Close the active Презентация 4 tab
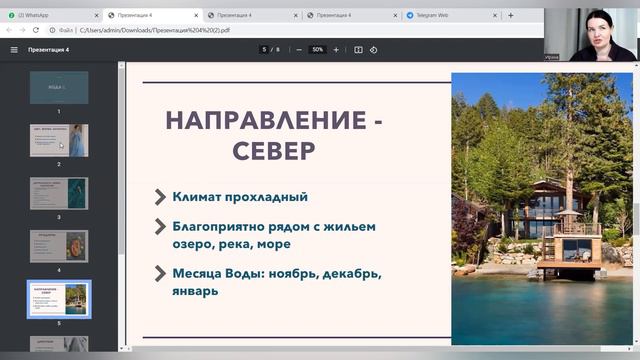This screenshot has height=360, width=640. (196, 16)
